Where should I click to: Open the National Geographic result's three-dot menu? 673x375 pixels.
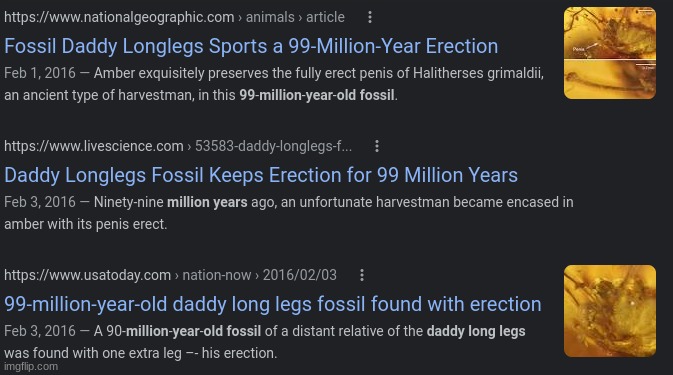(370, 17)
